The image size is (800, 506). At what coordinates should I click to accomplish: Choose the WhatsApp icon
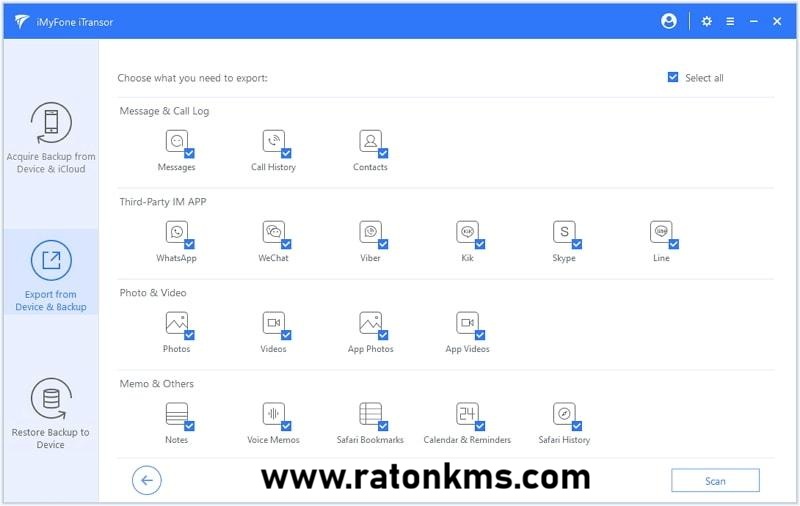pyautogui.click(x=177, y=232)
